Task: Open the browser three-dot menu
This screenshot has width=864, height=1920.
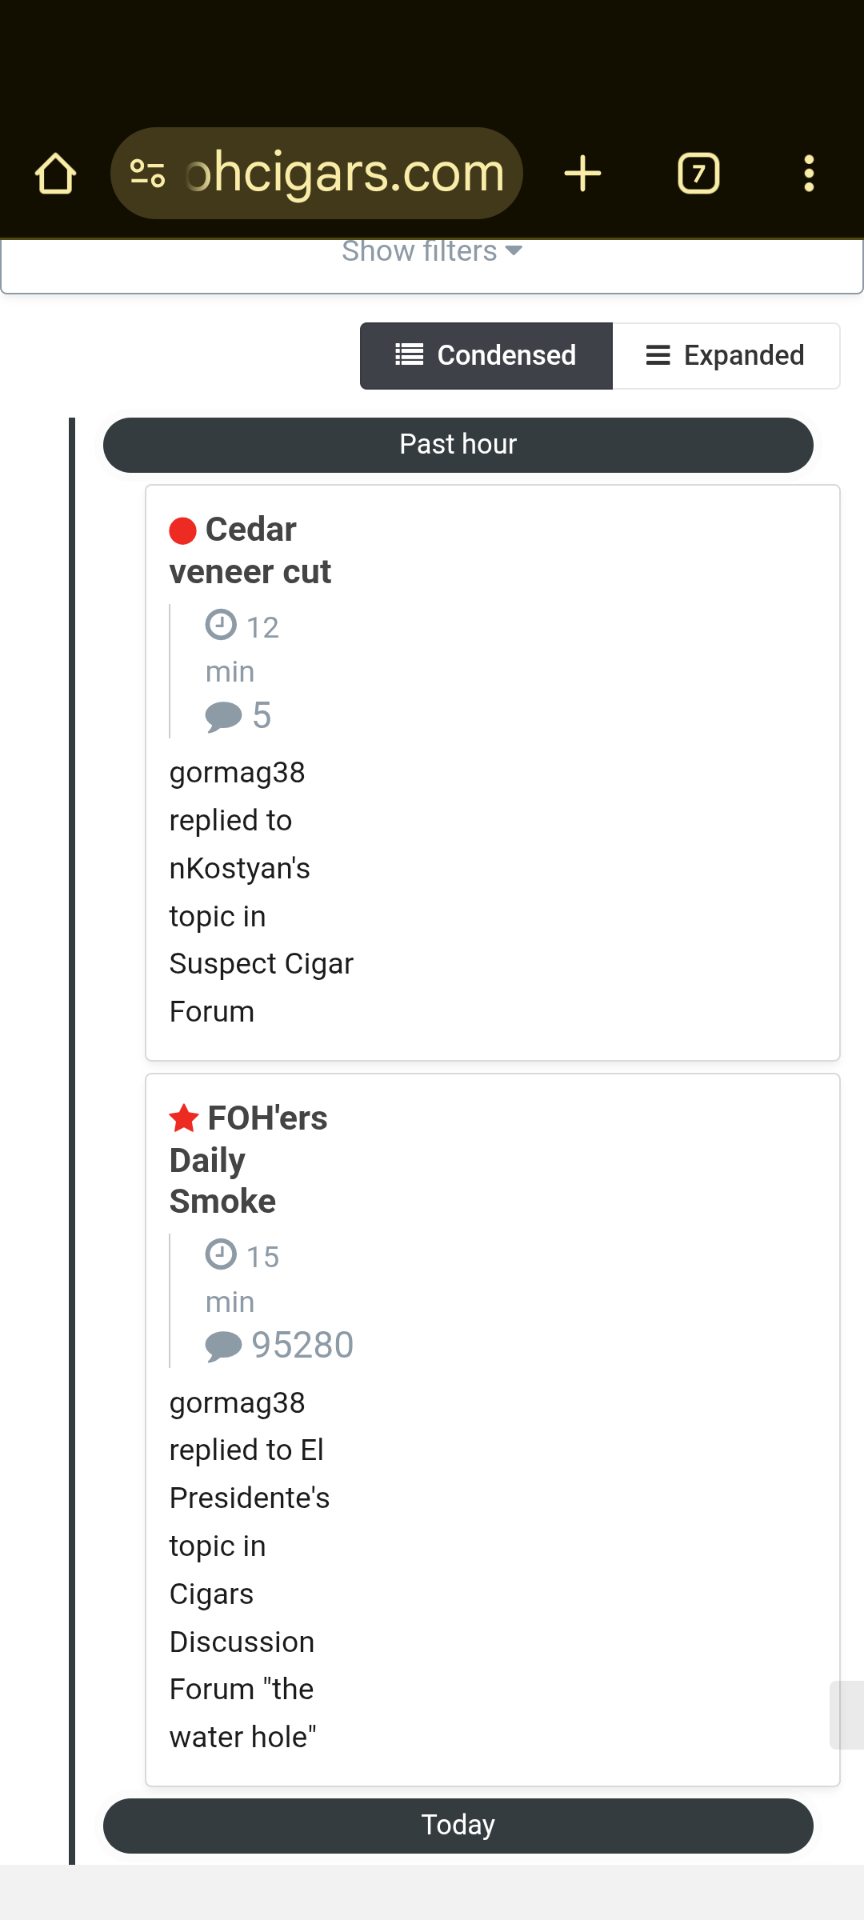Action: coord(809,173)
